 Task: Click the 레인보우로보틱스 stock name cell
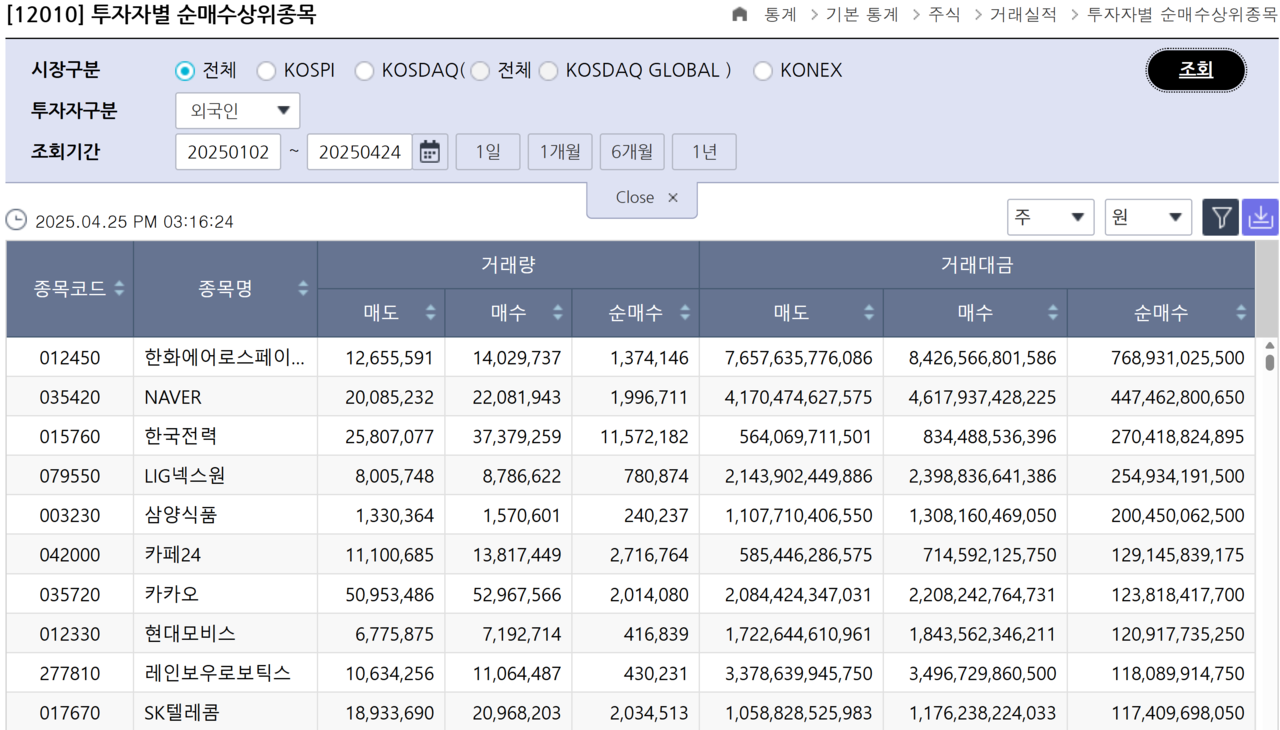(225, 673)
